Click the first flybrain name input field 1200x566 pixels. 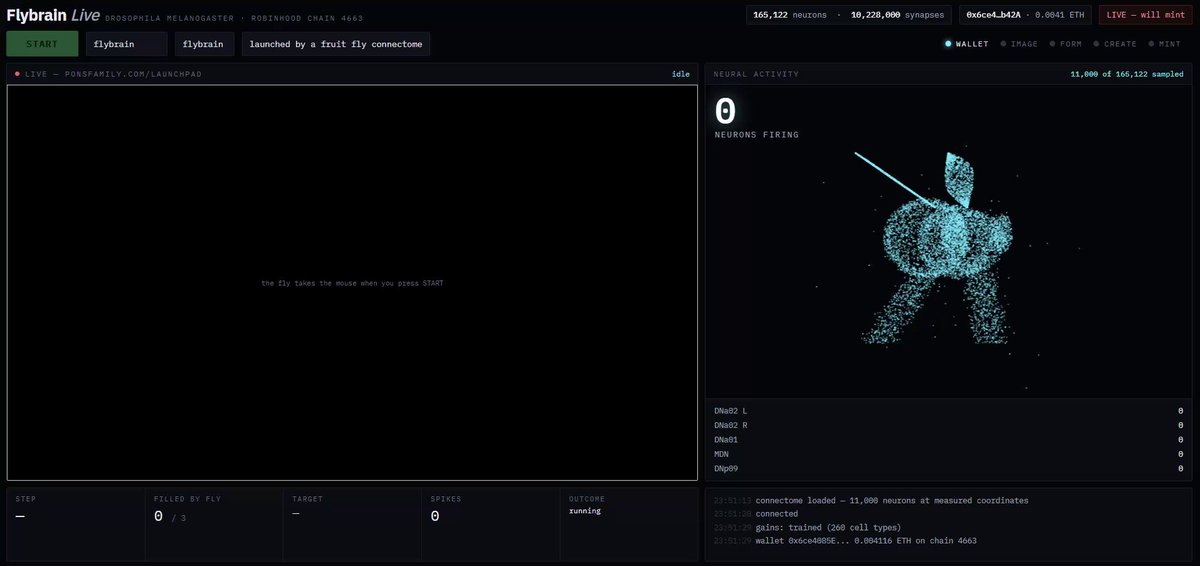126,44
